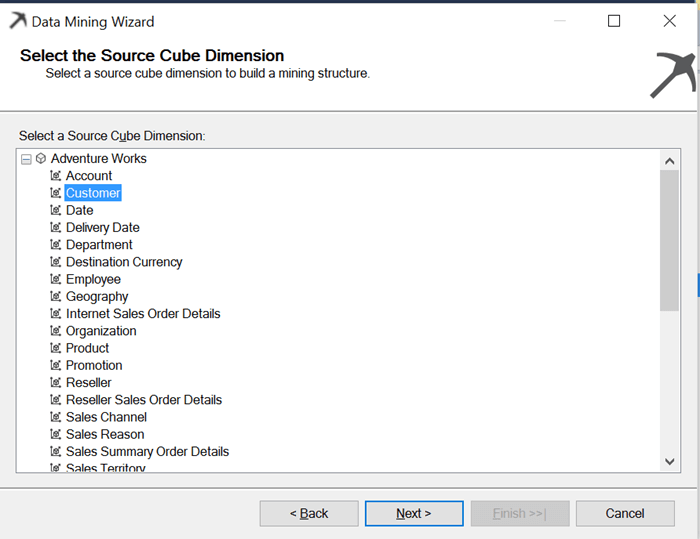Click the vertical scrollbar thumb
Screen dimensions: 700x539
click(670, 241)
